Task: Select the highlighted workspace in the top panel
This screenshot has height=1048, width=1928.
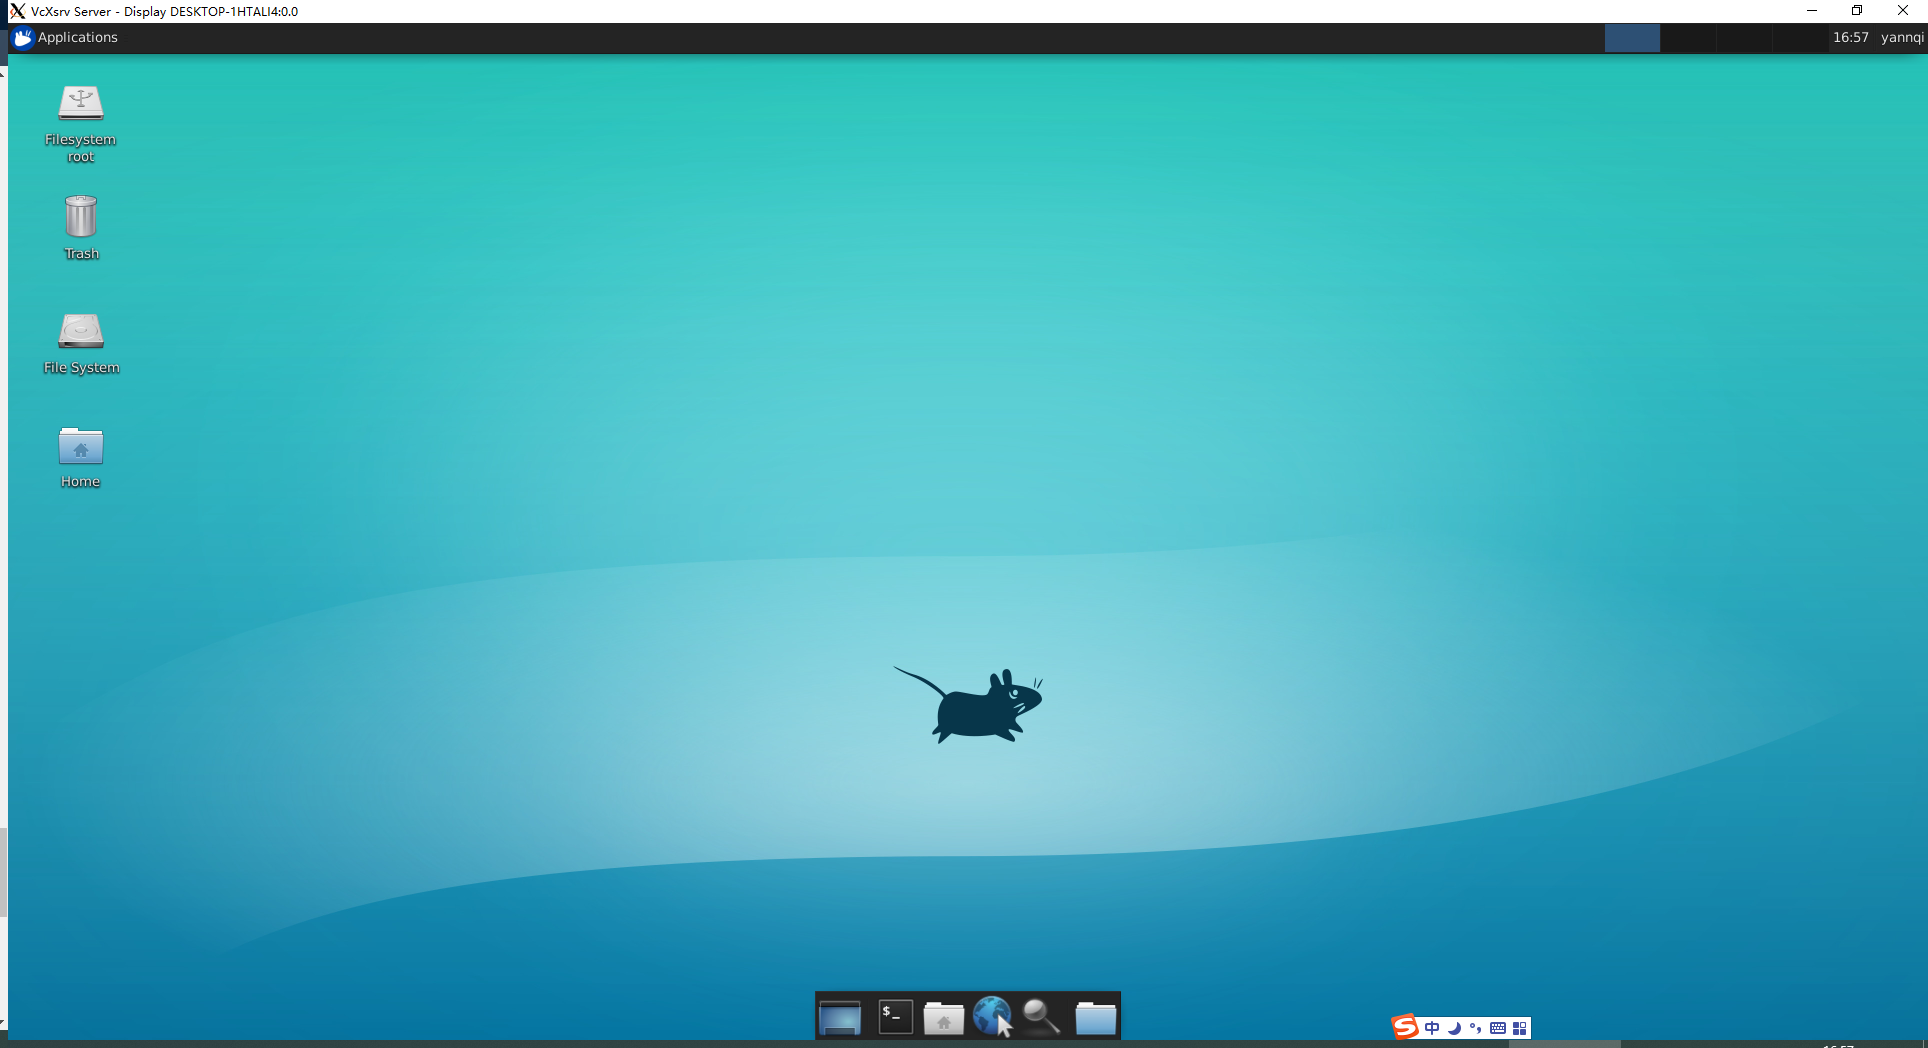Action: pos(1632,37)
